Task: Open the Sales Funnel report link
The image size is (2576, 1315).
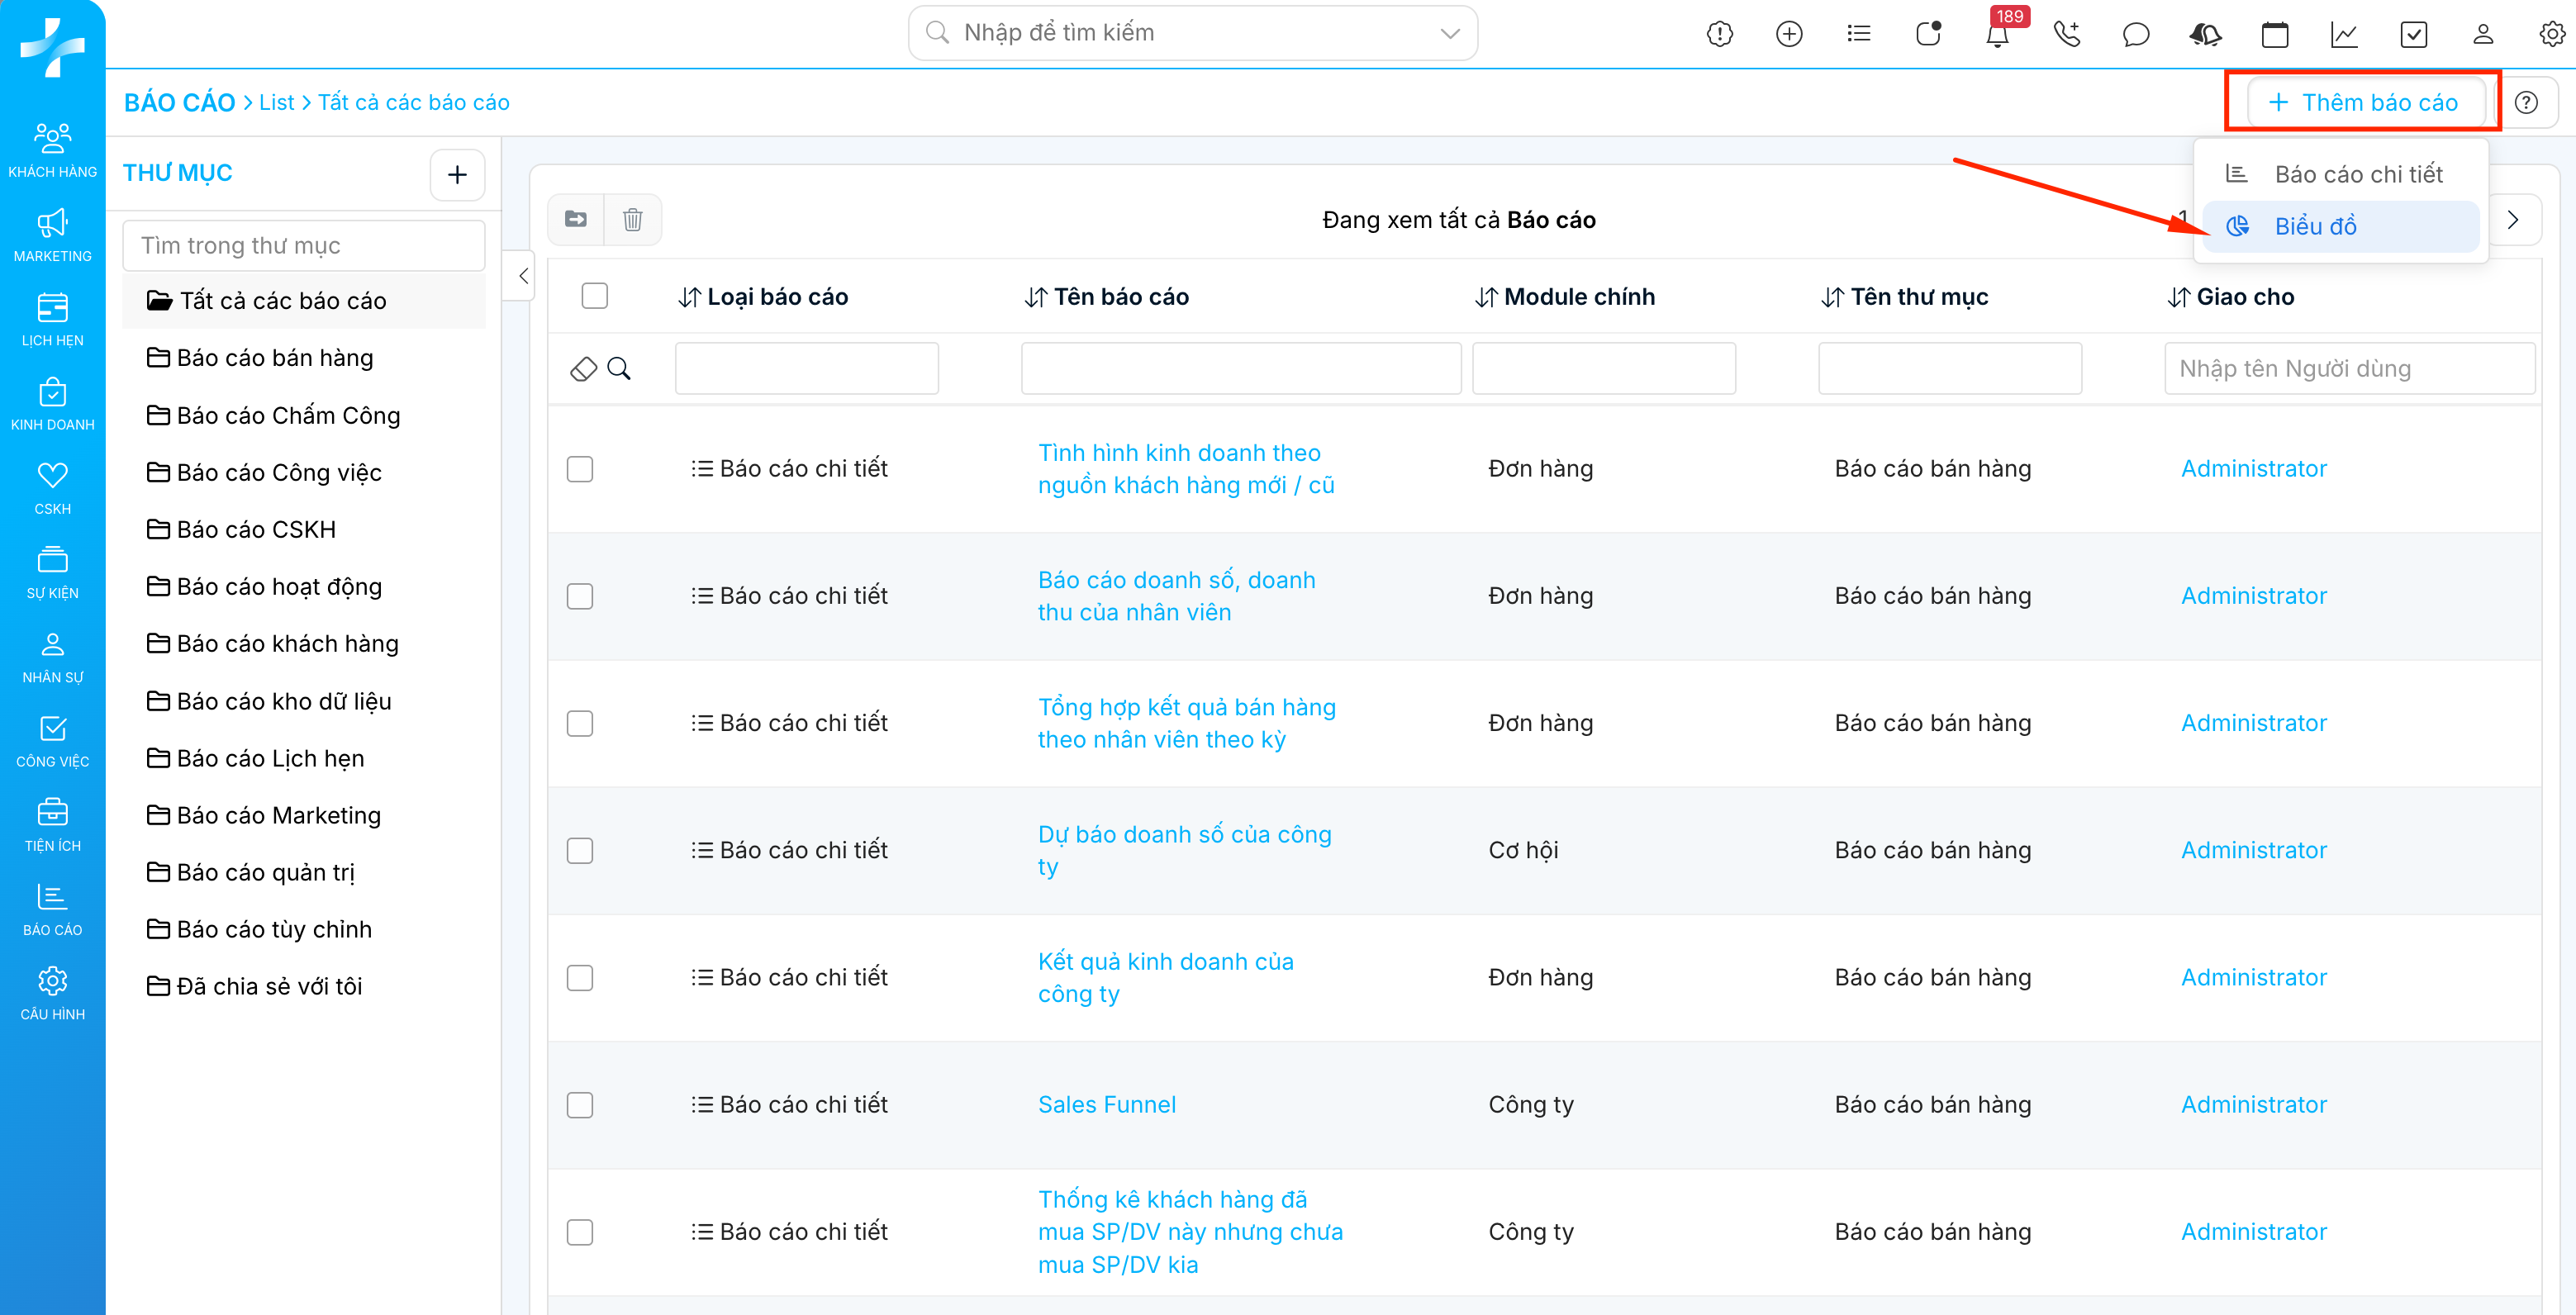Action: click(1106, 1105)
